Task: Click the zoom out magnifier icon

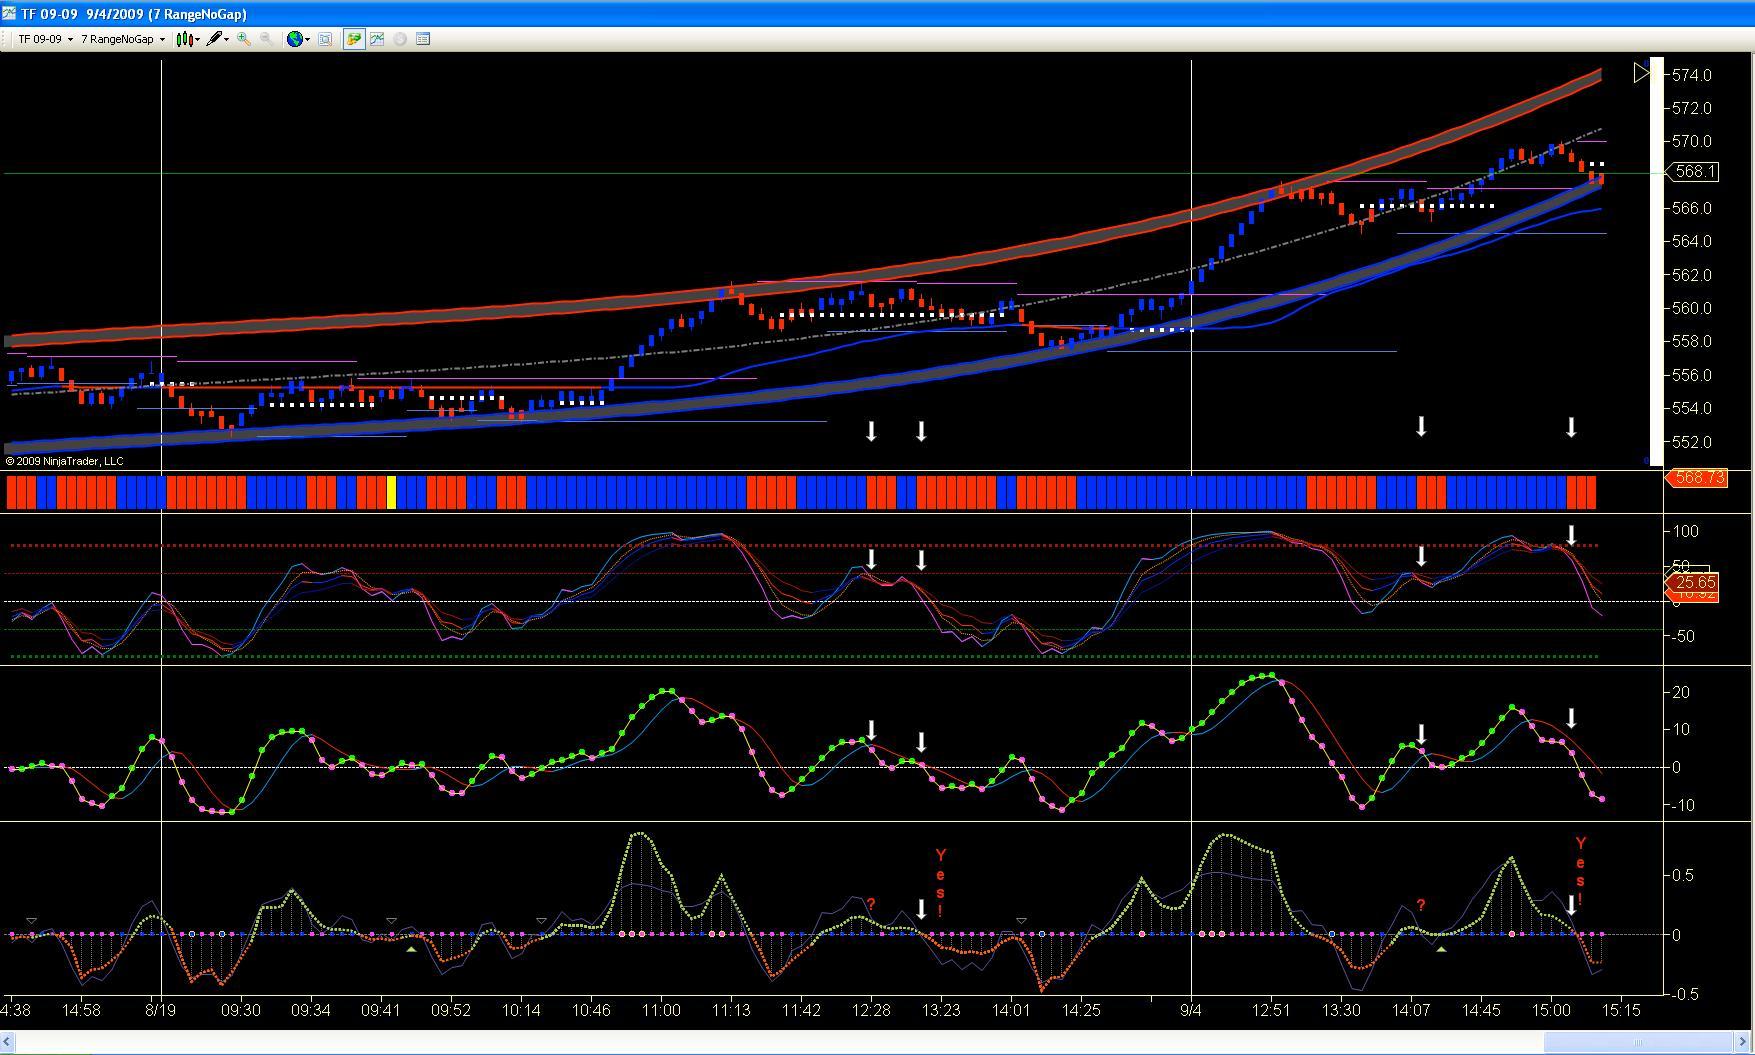Action: point(266,39)
